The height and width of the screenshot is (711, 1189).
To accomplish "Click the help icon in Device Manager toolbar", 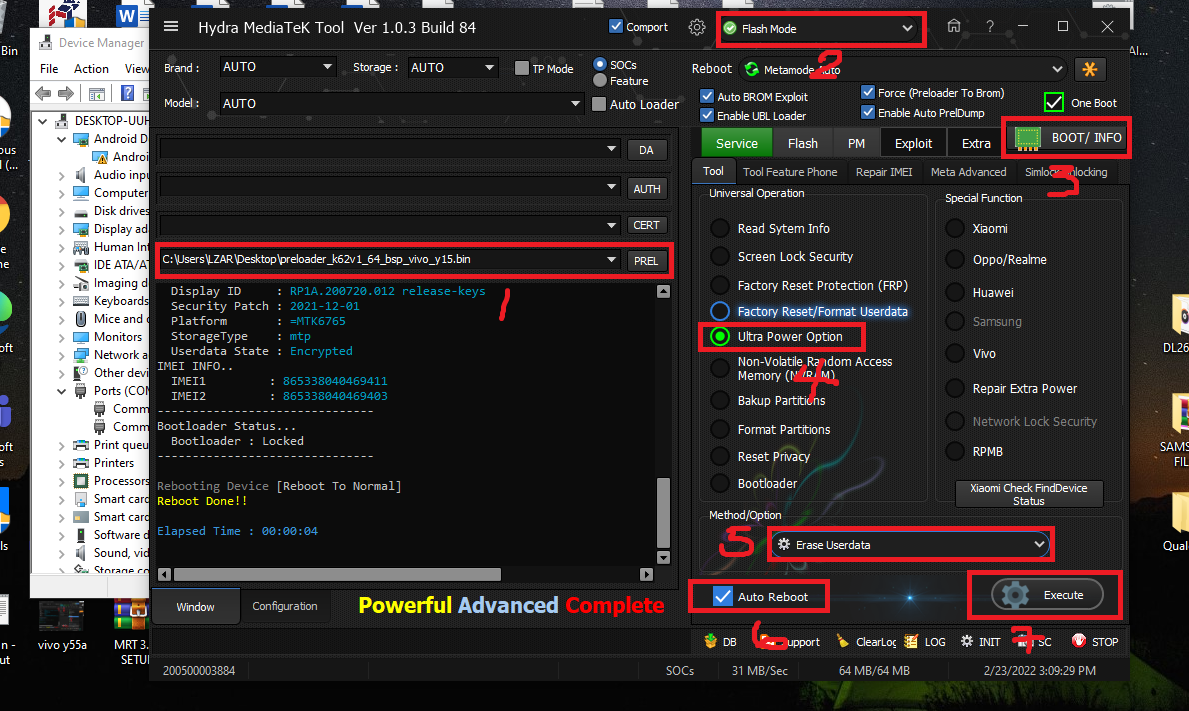I will click(x=127, y=93).
